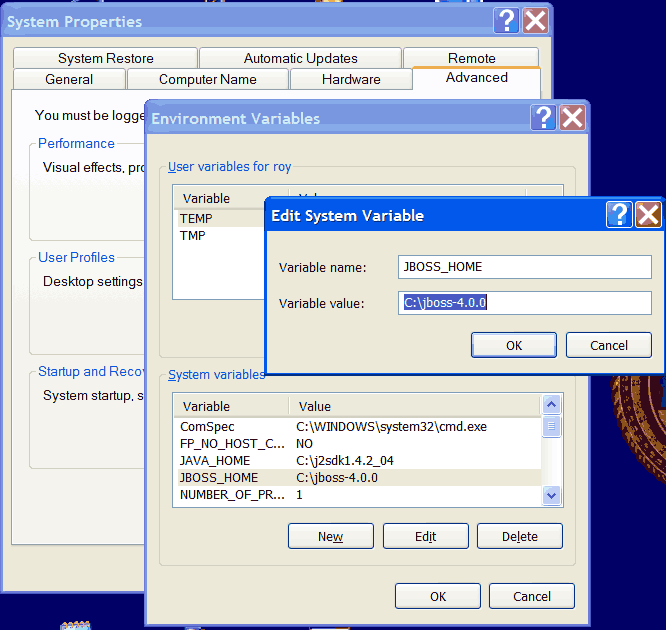Close the Environment Variables window

pos(572,118)
